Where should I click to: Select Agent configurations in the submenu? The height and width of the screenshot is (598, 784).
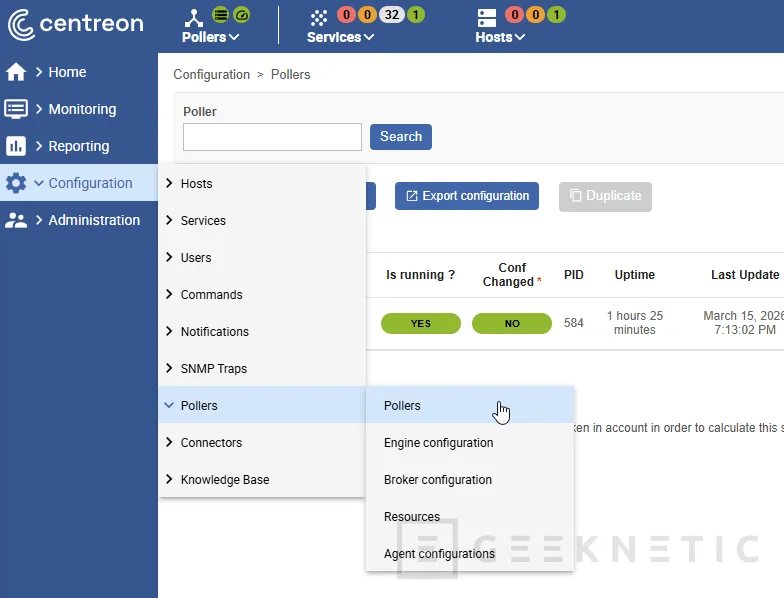[470, 554]
